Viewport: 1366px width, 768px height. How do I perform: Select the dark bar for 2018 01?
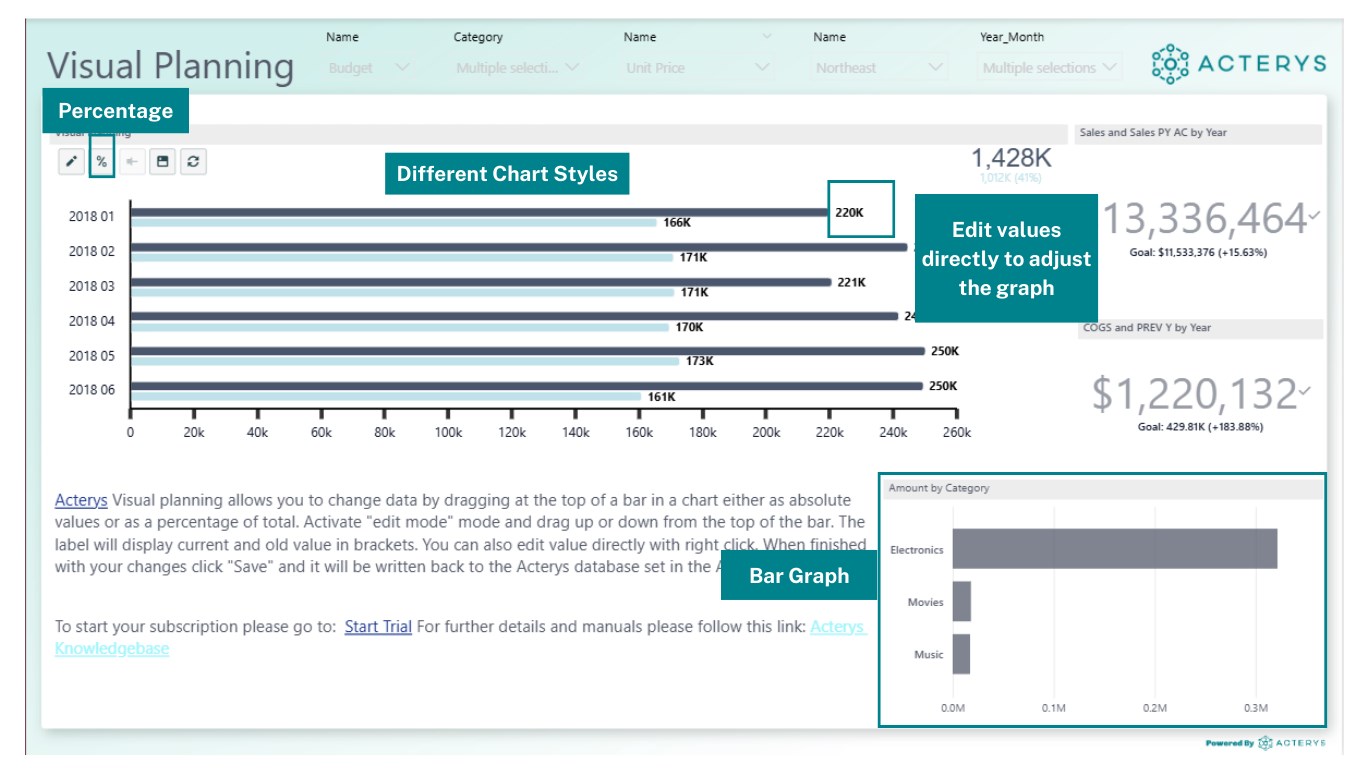click(481, 212)
